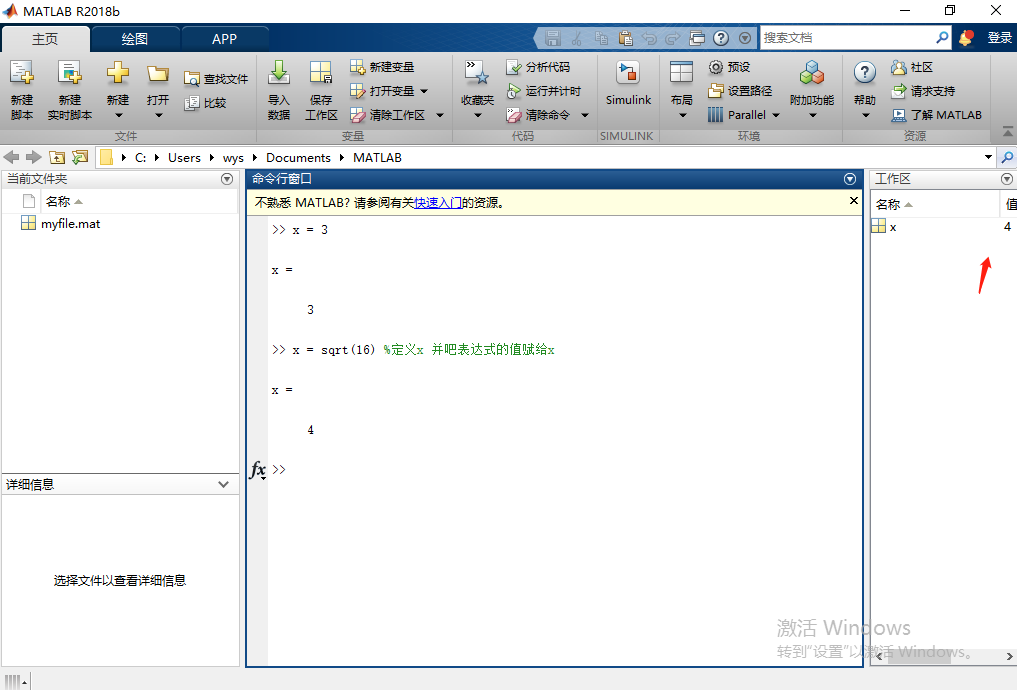Switch to the 主页 tab
This screenshot has height=690, width=1017.
[x=45, y=39]
